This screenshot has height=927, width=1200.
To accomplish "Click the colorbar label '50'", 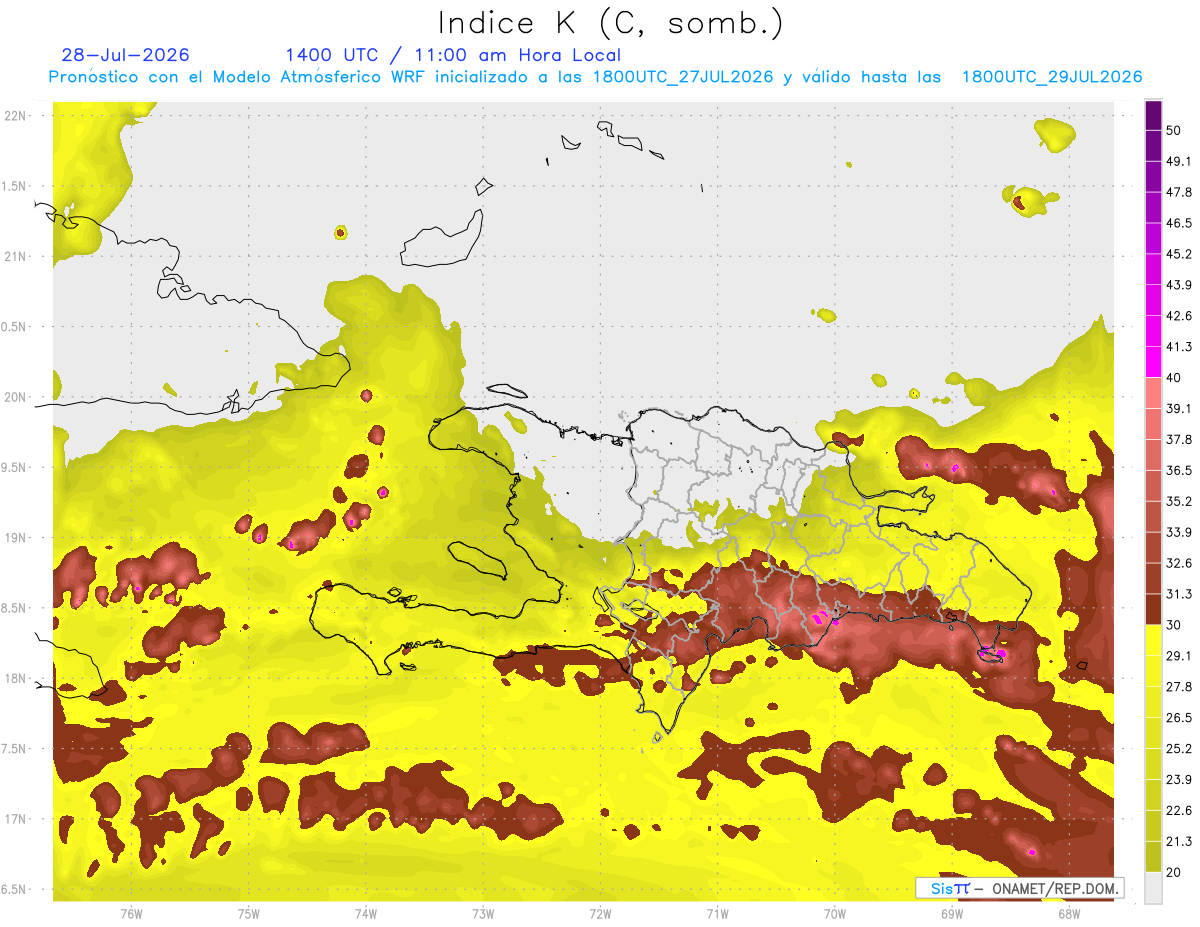I will (1174, 131).
